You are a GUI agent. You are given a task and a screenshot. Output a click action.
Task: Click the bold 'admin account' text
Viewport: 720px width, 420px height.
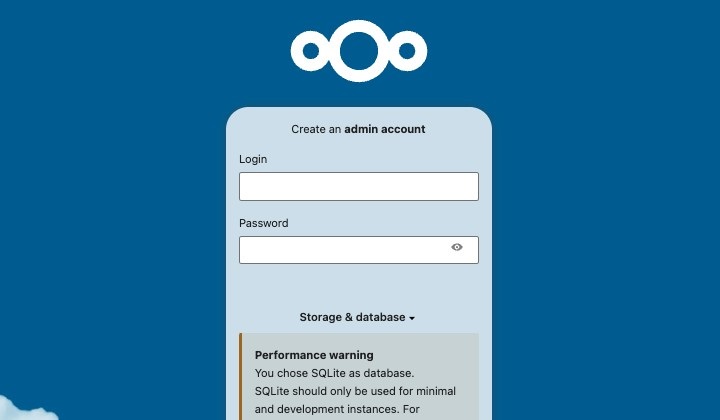point(385,129)
